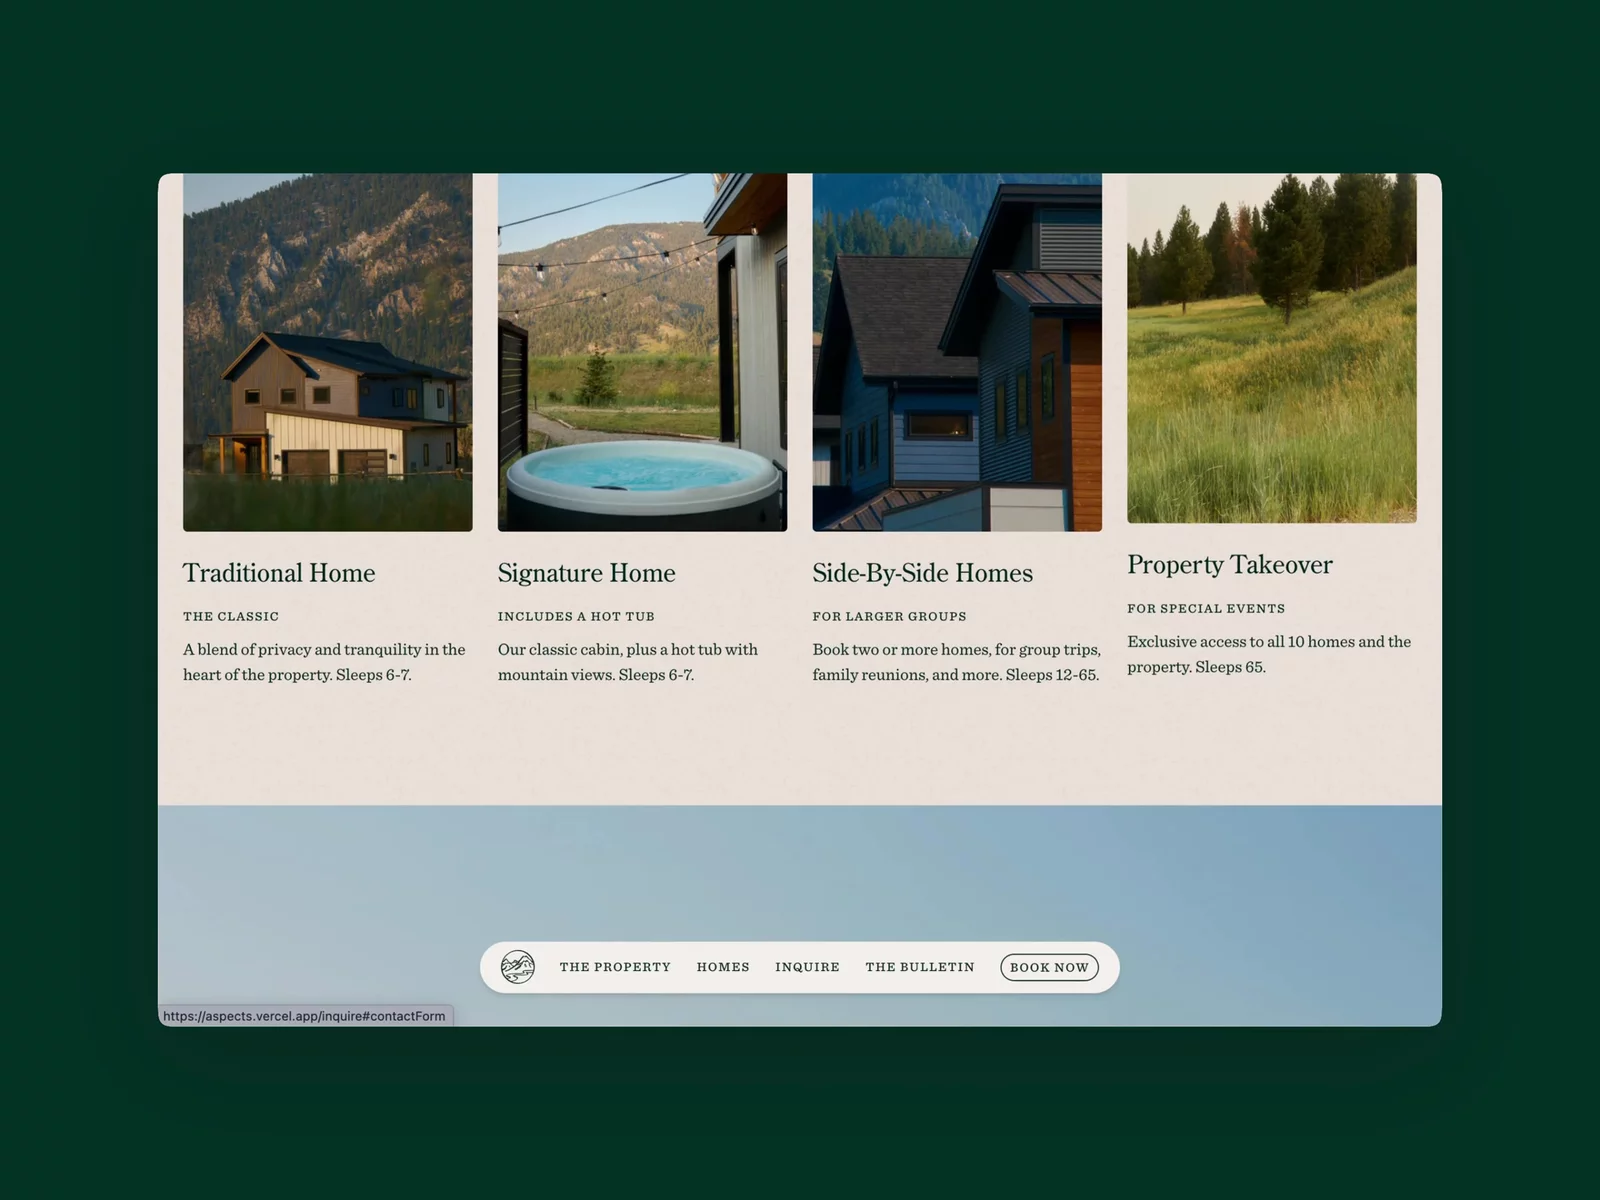The height and width of the screenshot is (1200, 1600).
Task: Open The Property nav menu item
Action: tap(615, 967)
